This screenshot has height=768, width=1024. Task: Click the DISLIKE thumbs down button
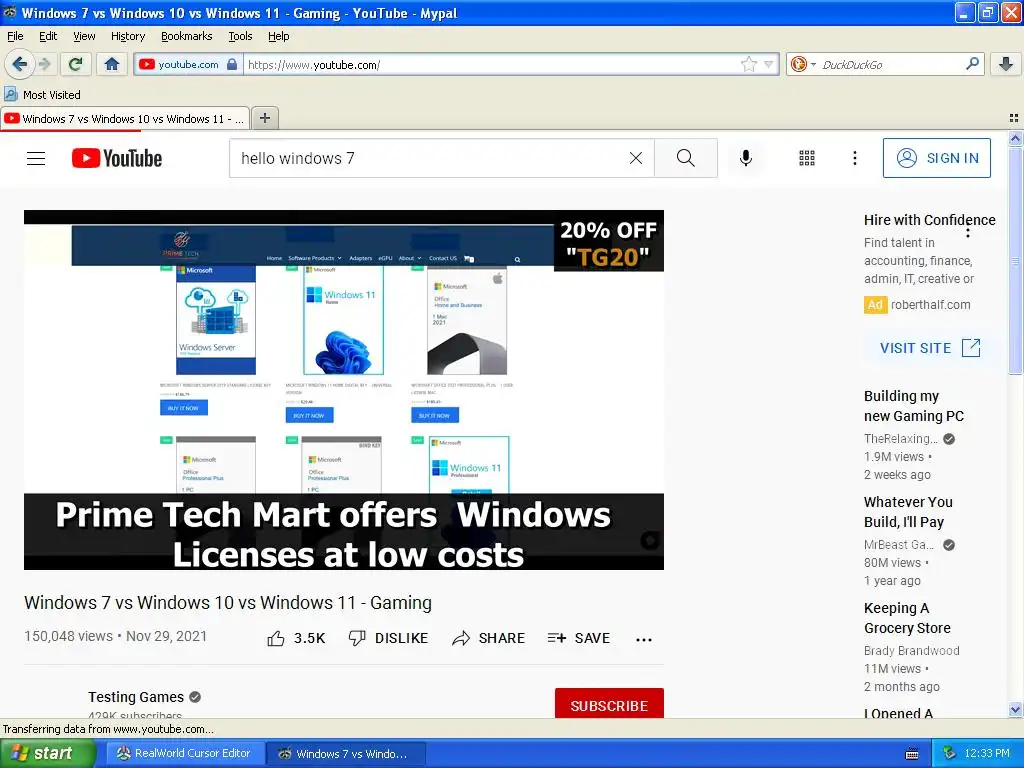coord(388,638)
